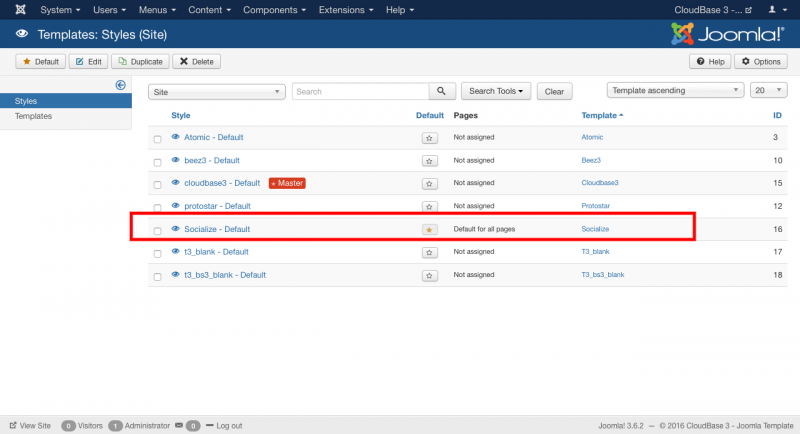800x434 pixels.
Task: Sort by the Template column header
Action: click(602, 115)
